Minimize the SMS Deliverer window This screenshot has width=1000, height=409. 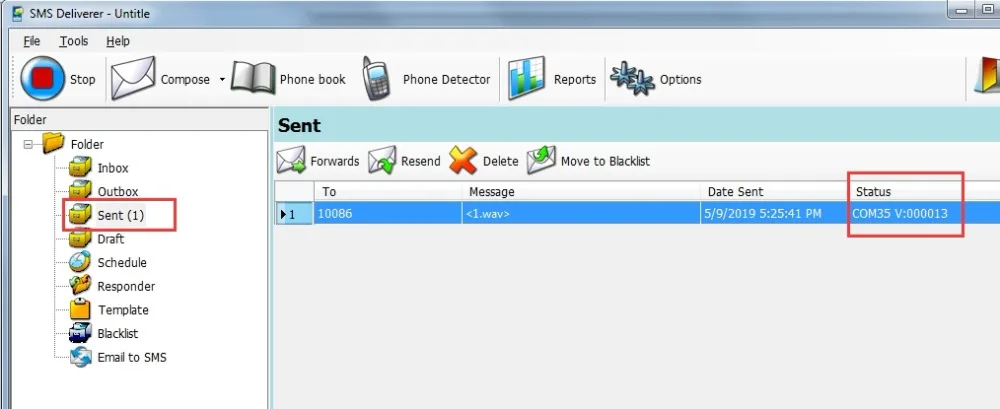point(961,10)
